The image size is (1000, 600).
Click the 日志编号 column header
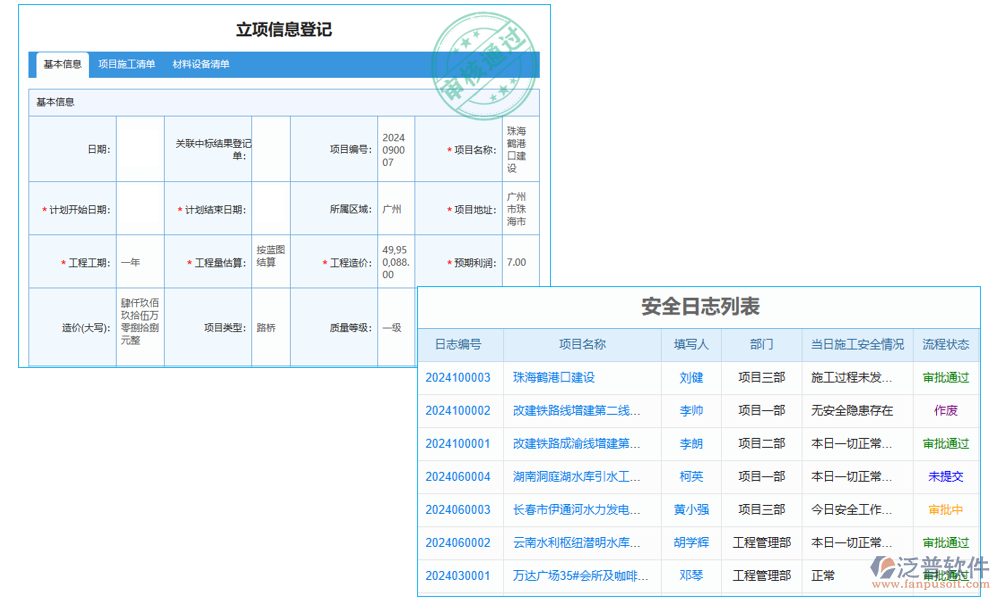click(x=459, y=344)
